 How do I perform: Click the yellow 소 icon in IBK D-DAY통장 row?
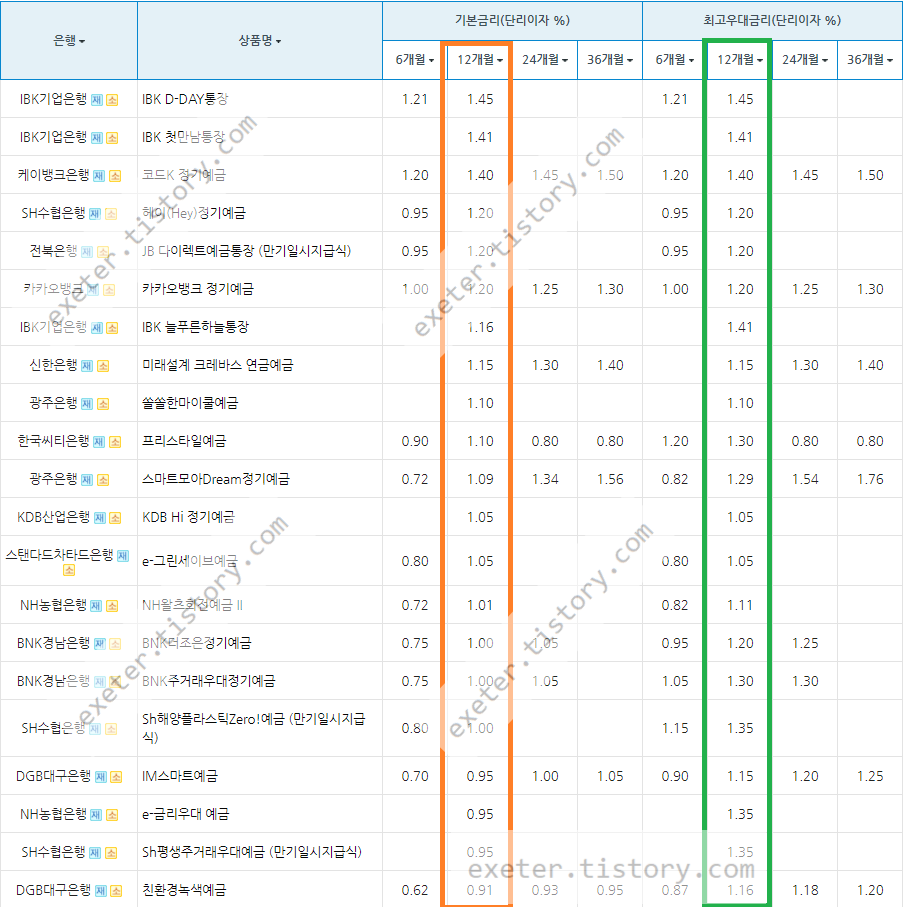point(112,100)
